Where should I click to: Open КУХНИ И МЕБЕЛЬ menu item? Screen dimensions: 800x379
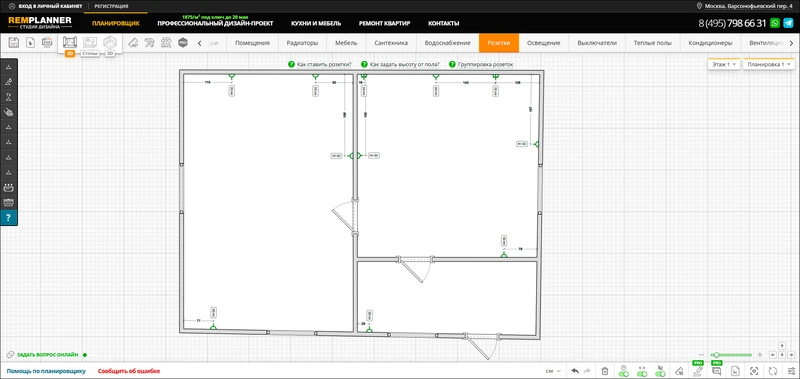[x=316, y=23]
